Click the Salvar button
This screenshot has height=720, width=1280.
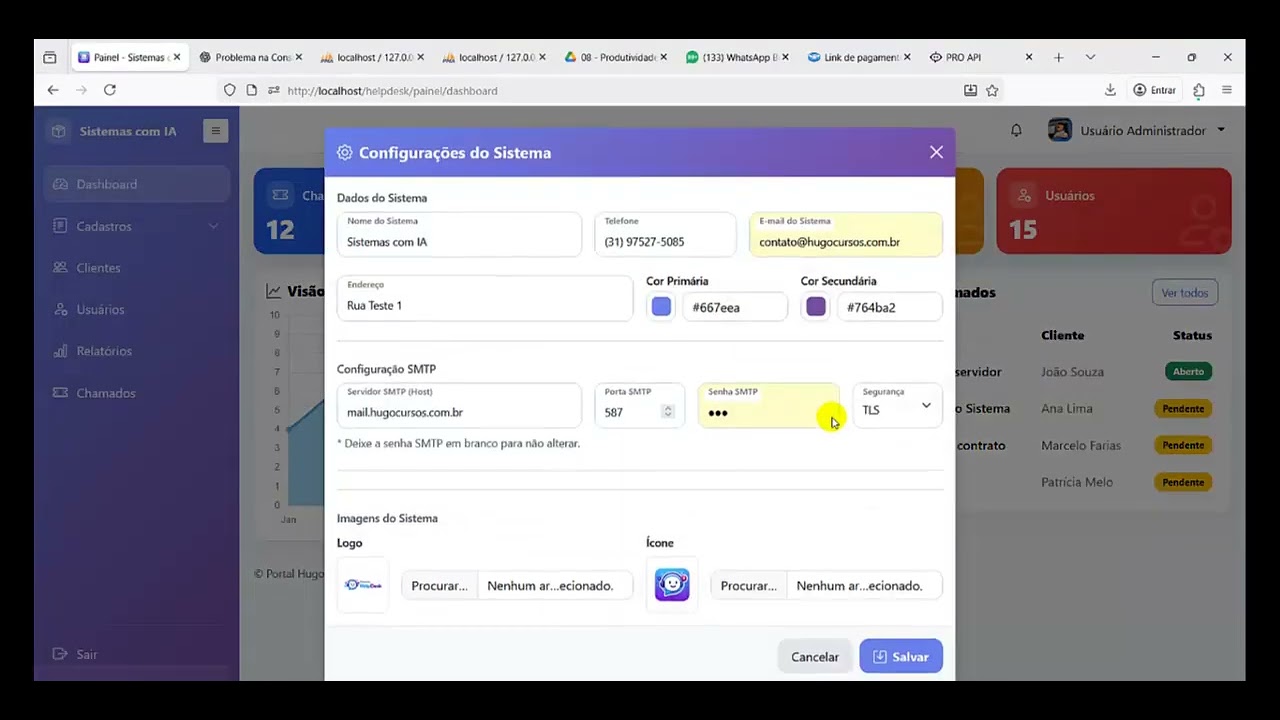901,656
